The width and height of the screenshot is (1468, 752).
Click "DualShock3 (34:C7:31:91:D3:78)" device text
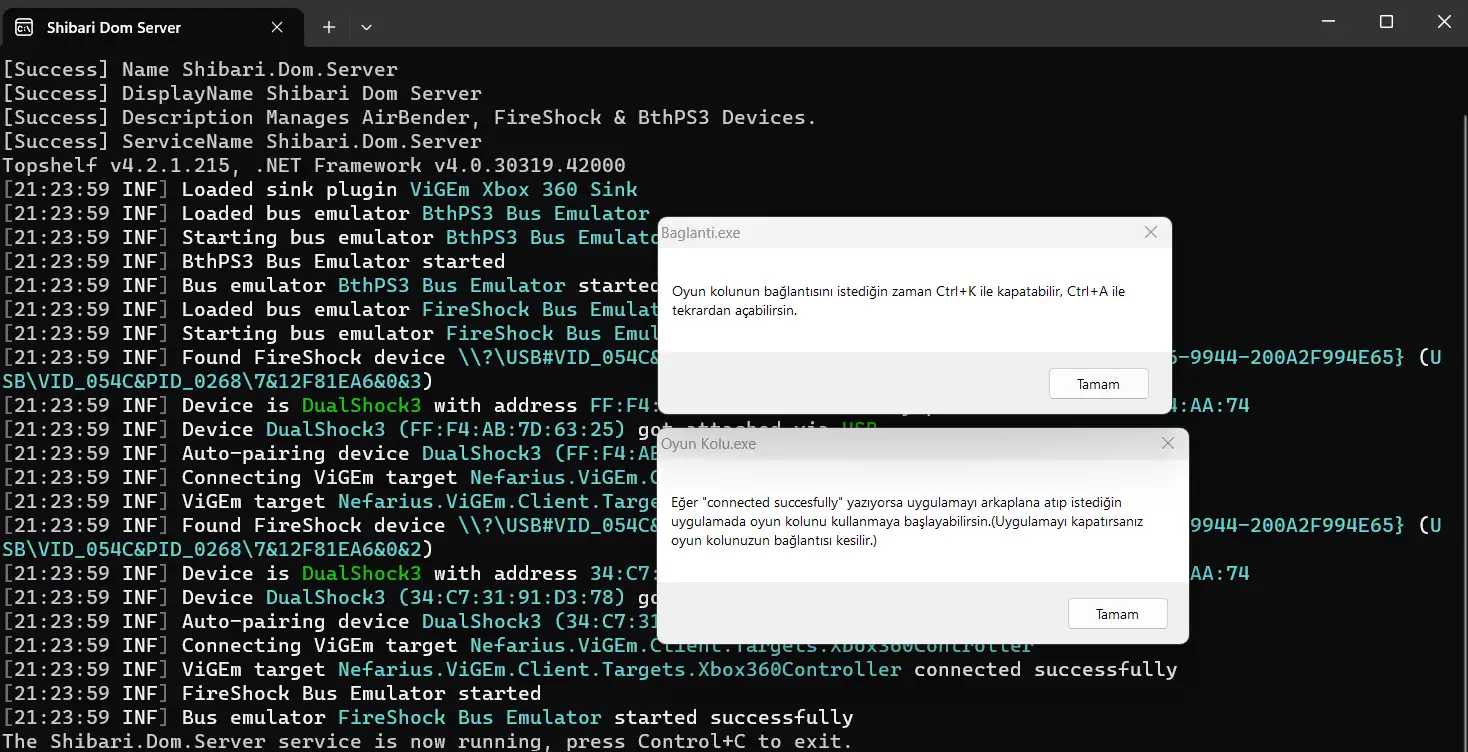click(445, 597)
